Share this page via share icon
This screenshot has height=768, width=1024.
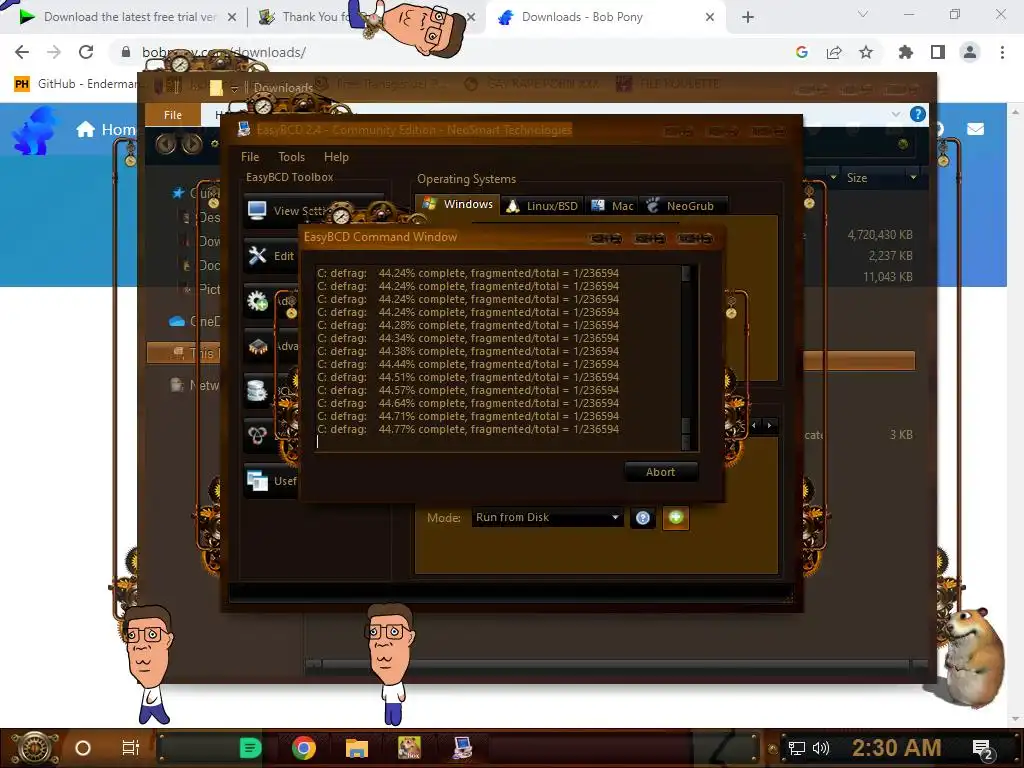pyautogui.click(x=834, y=52)
